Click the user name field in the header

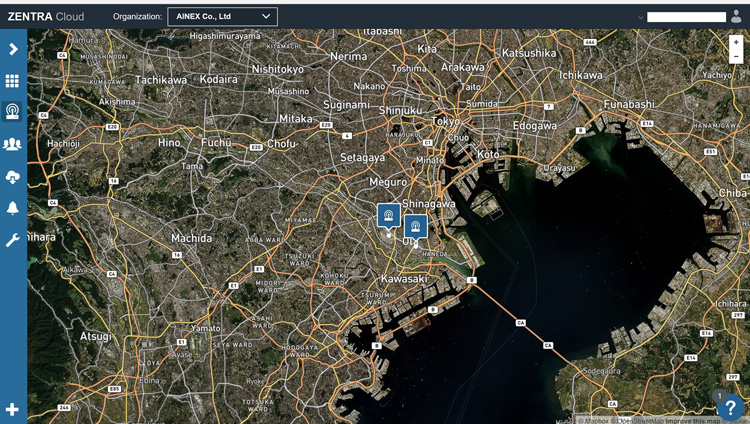[x=686, y=17]
